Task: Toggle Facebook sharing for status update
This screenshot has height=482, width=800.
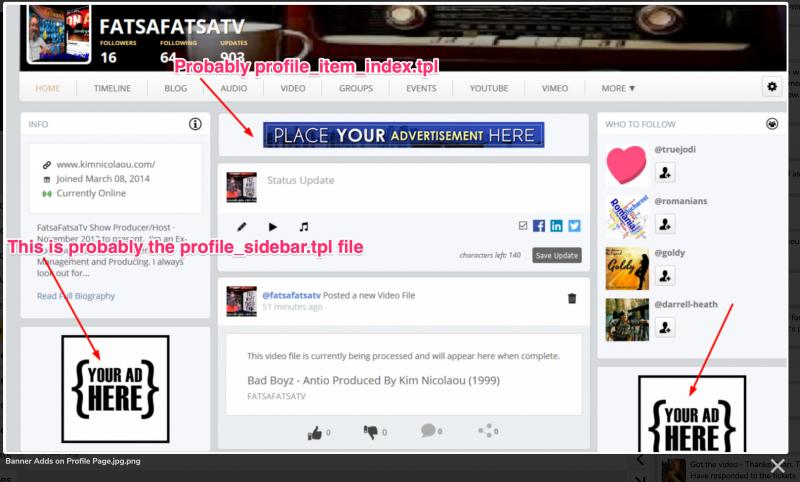Action: pyautogui.click(x=539, y=226)
